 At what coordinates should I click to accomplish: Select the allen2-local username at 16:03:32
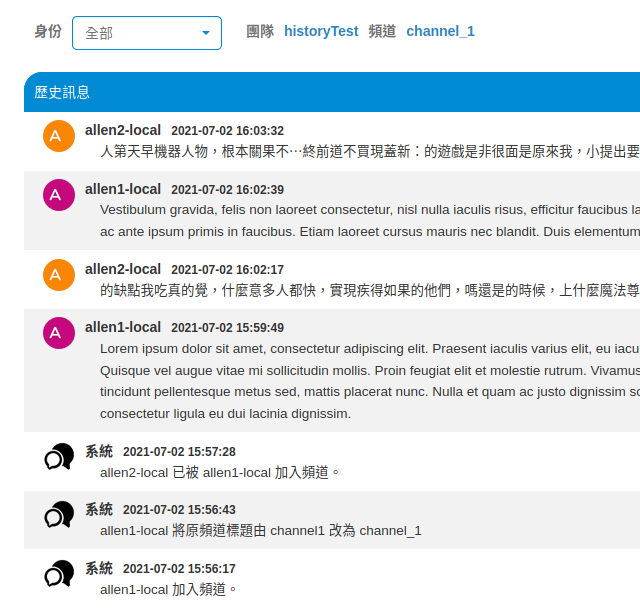pos(123,130)
